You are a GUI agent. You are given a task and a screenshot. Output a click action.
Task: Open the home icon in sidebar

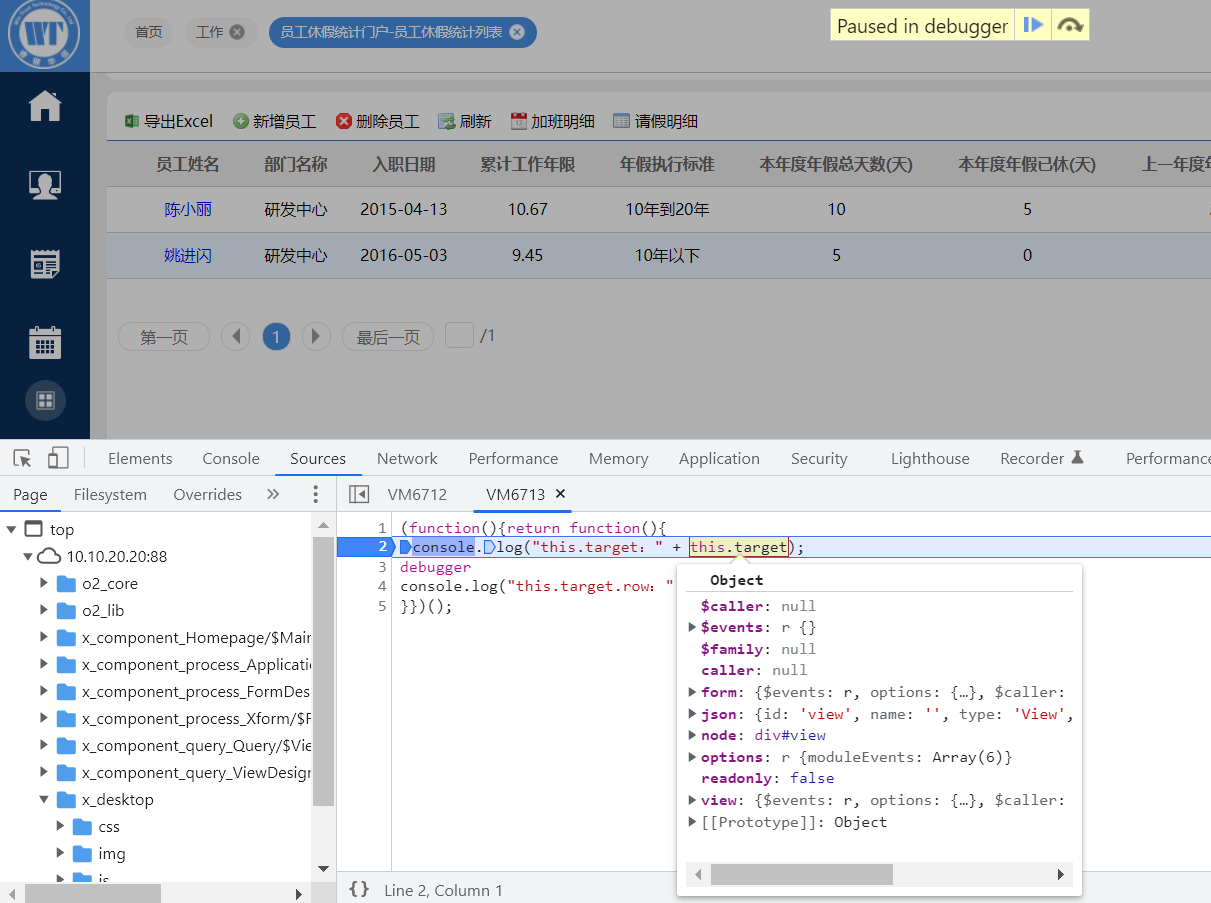tap(45, 106)
